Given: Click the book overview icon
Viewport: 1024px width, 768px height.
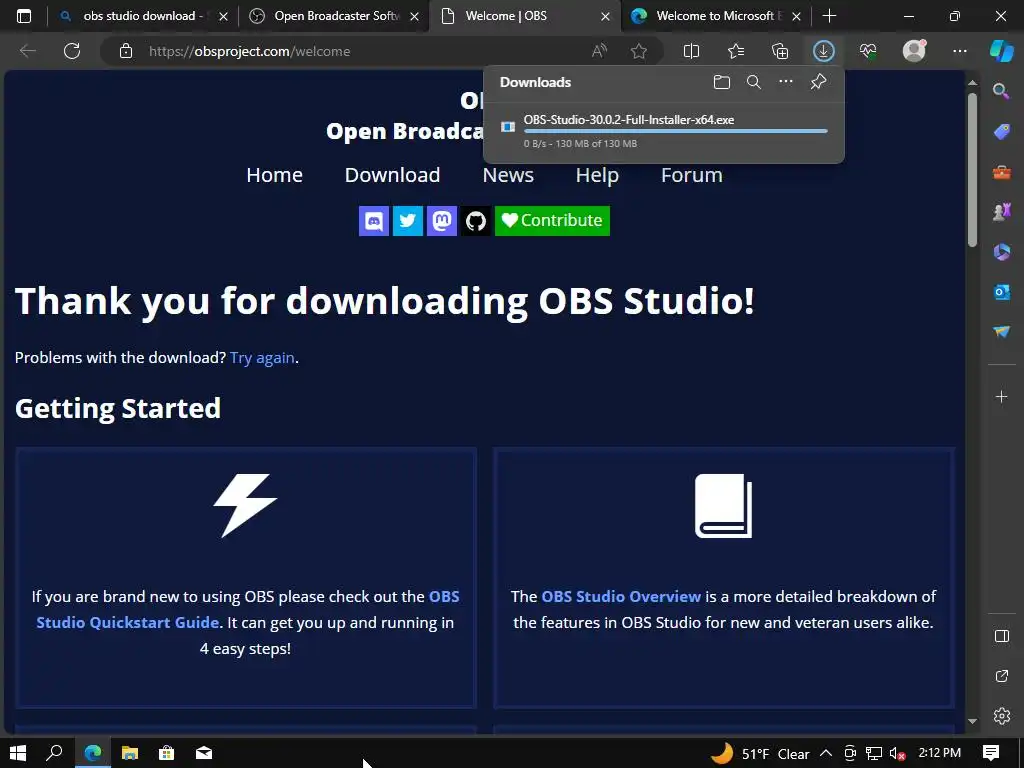Looking at the screenshot, I should tap(724, 505).
